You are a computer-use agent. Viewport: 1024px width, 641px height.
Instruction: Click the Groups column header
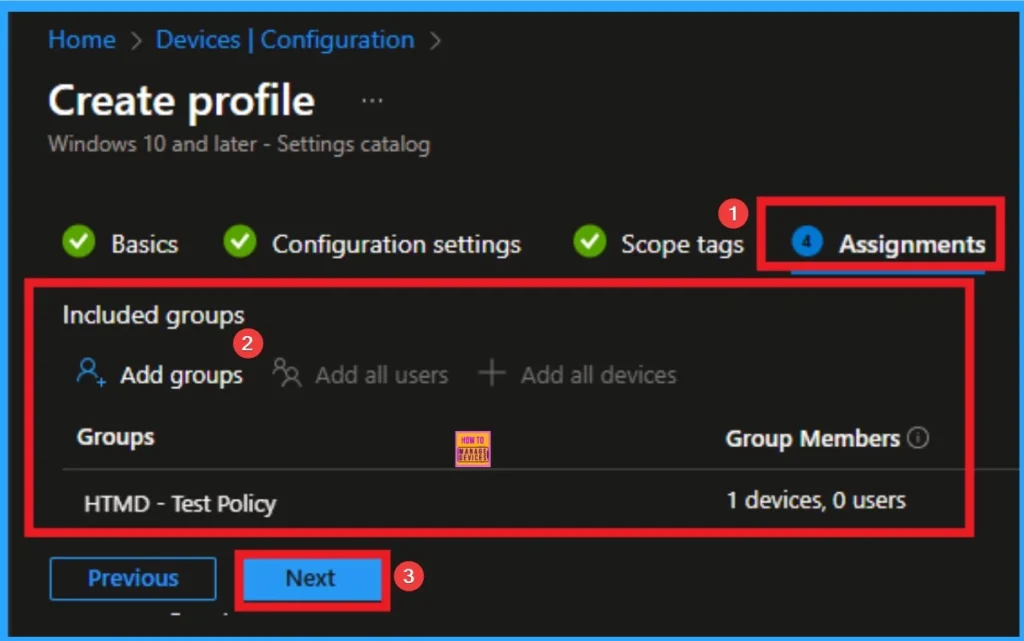click(x=116, y=437)
